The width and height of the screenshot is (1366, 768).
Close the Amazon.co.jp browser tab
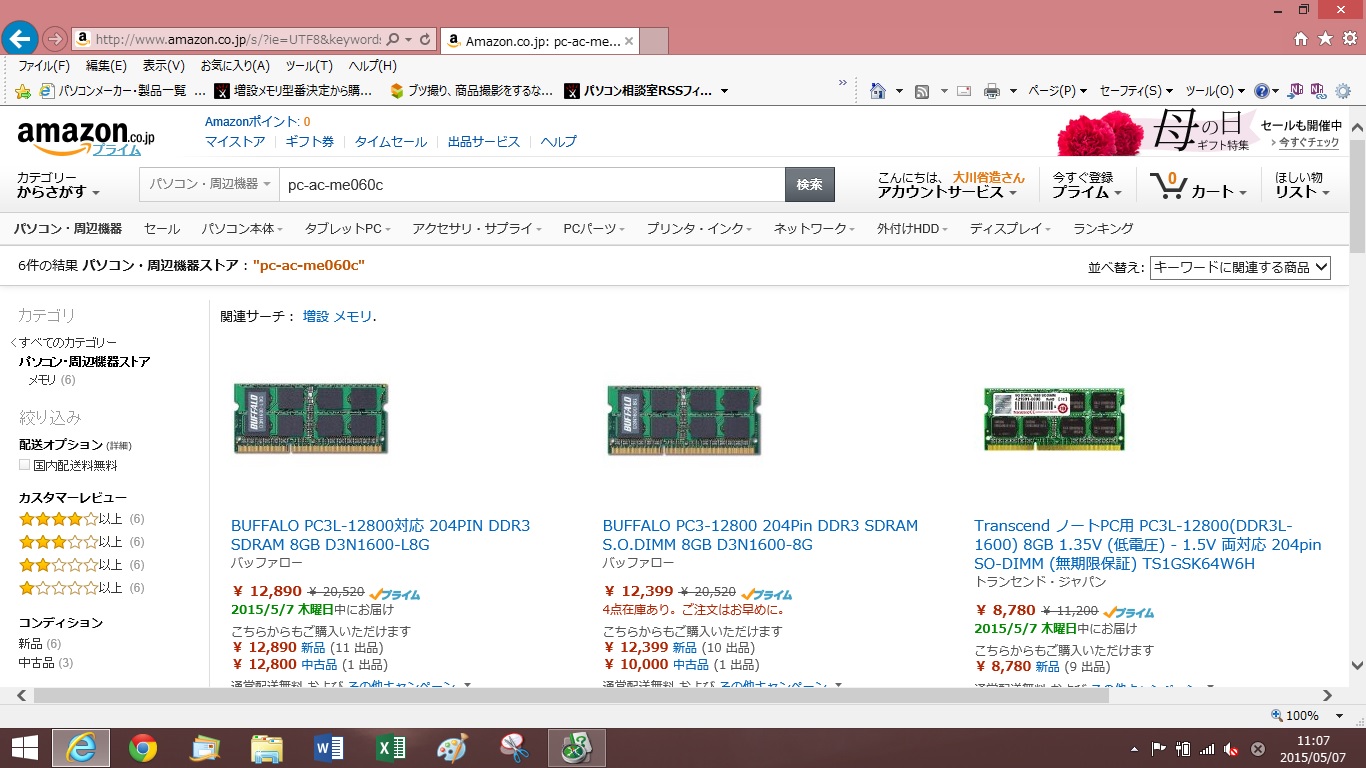pos(629,41)
